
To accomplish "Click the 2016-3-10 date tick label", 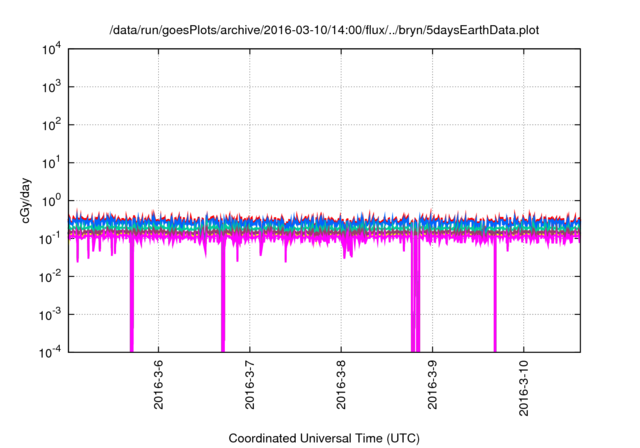I will pyautogui.click(x=524, y=388).
